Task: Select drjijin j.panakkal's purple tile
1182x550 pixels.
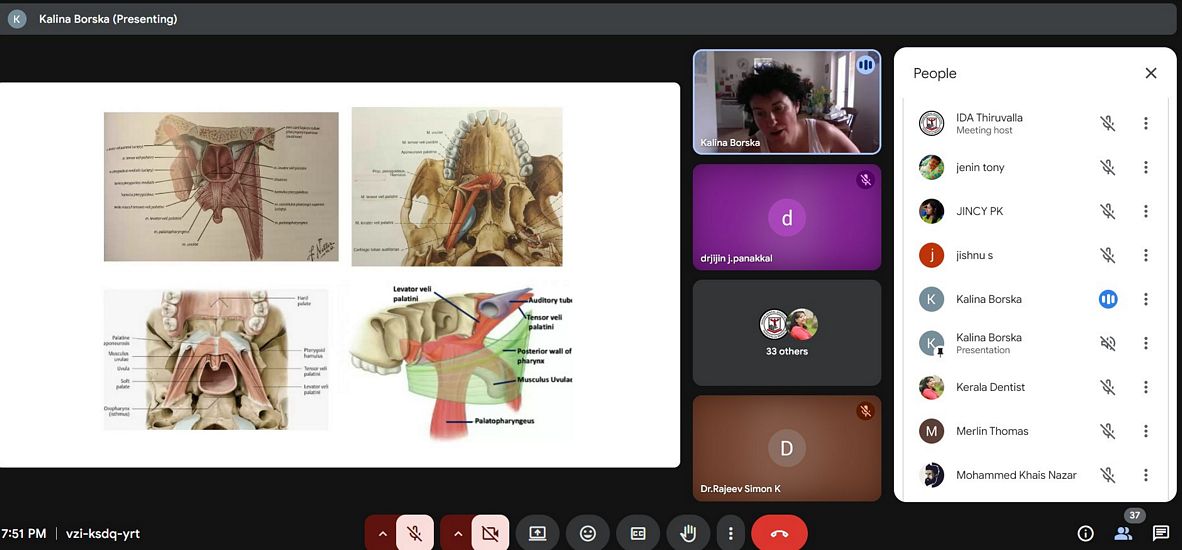Action: pyautogui.click(x=786, y=217)
